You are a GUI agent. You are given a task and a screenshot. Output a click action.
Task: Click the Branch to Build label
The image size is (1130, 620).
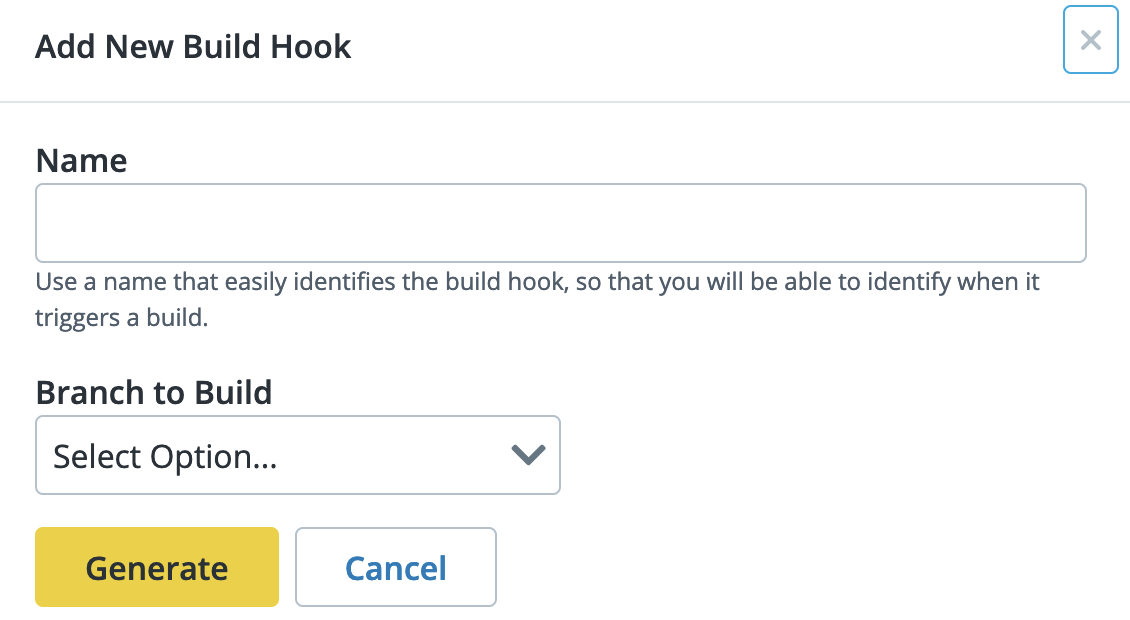click(x=154, y=392)
